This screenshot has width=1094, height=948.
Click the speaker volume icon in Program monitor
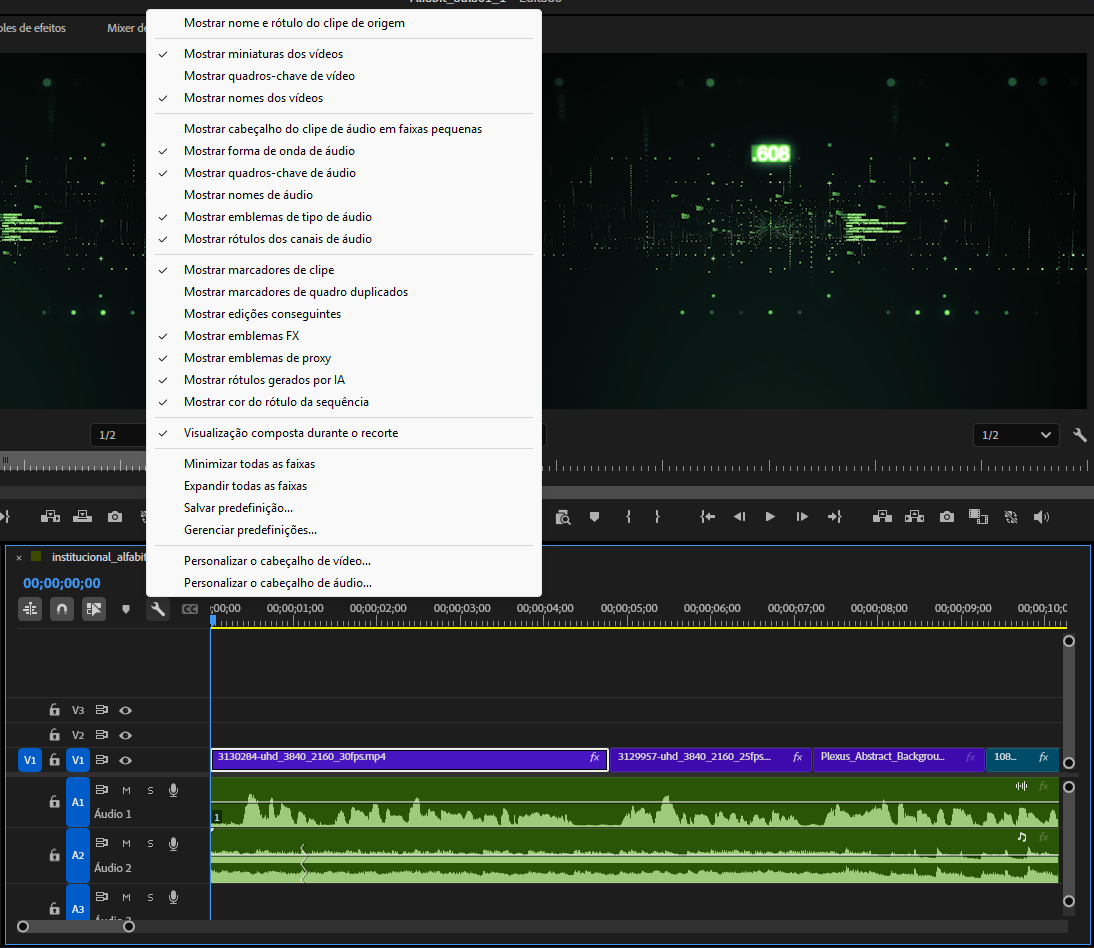tap(1042, 517)
